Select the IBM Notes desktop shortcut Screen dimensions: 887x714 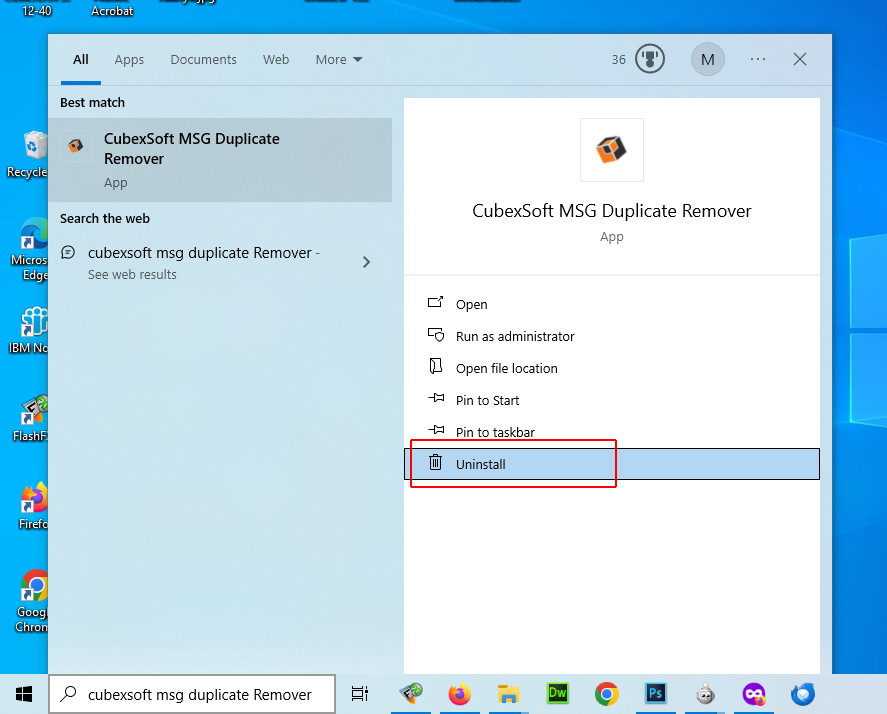[28, 330]
